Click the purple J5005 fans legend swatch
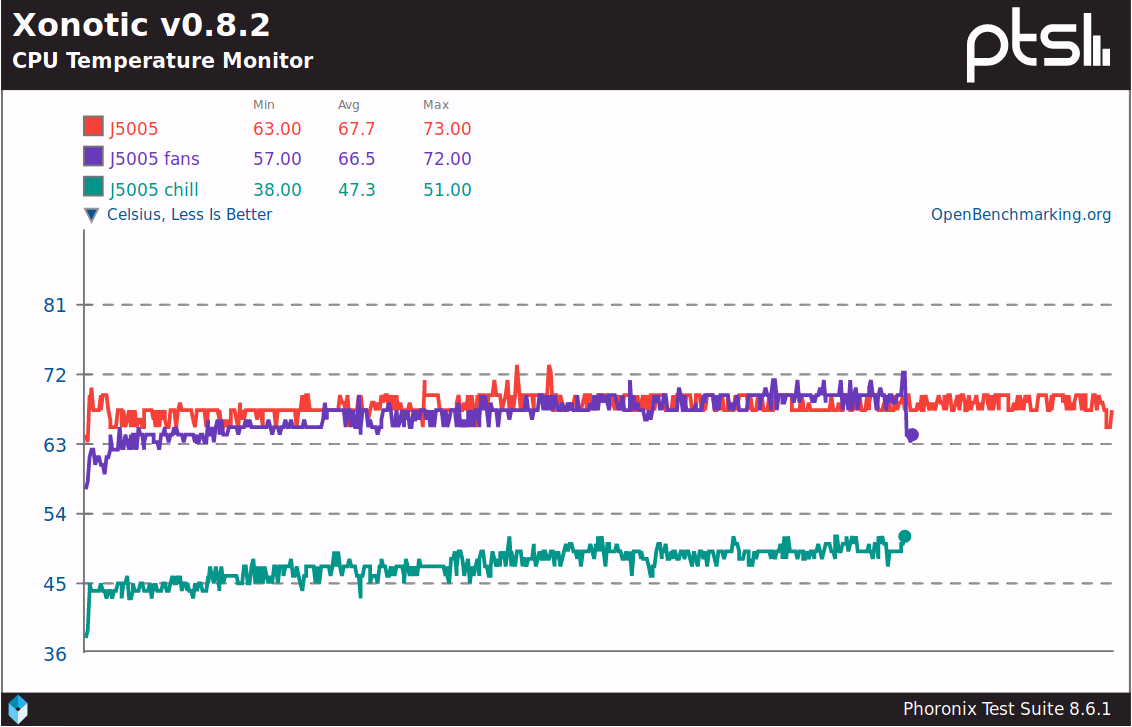This screenshot has height=727, width=1132. tap(93, 157)
